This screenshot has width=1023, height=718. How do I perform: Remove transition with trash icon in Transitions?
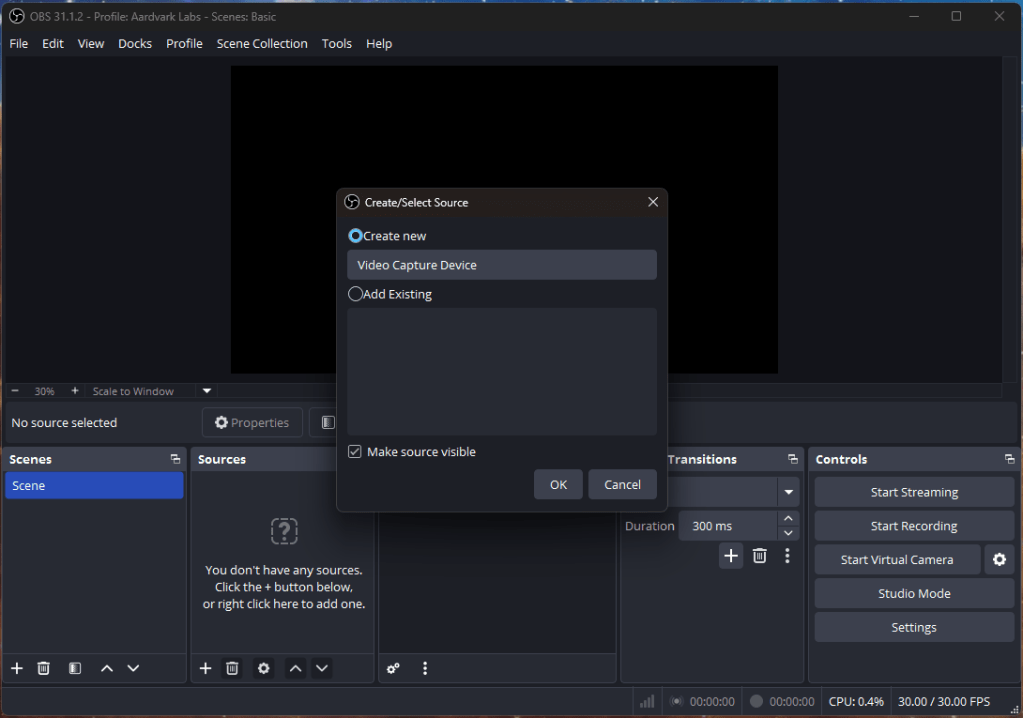click(x=760, y=556)
